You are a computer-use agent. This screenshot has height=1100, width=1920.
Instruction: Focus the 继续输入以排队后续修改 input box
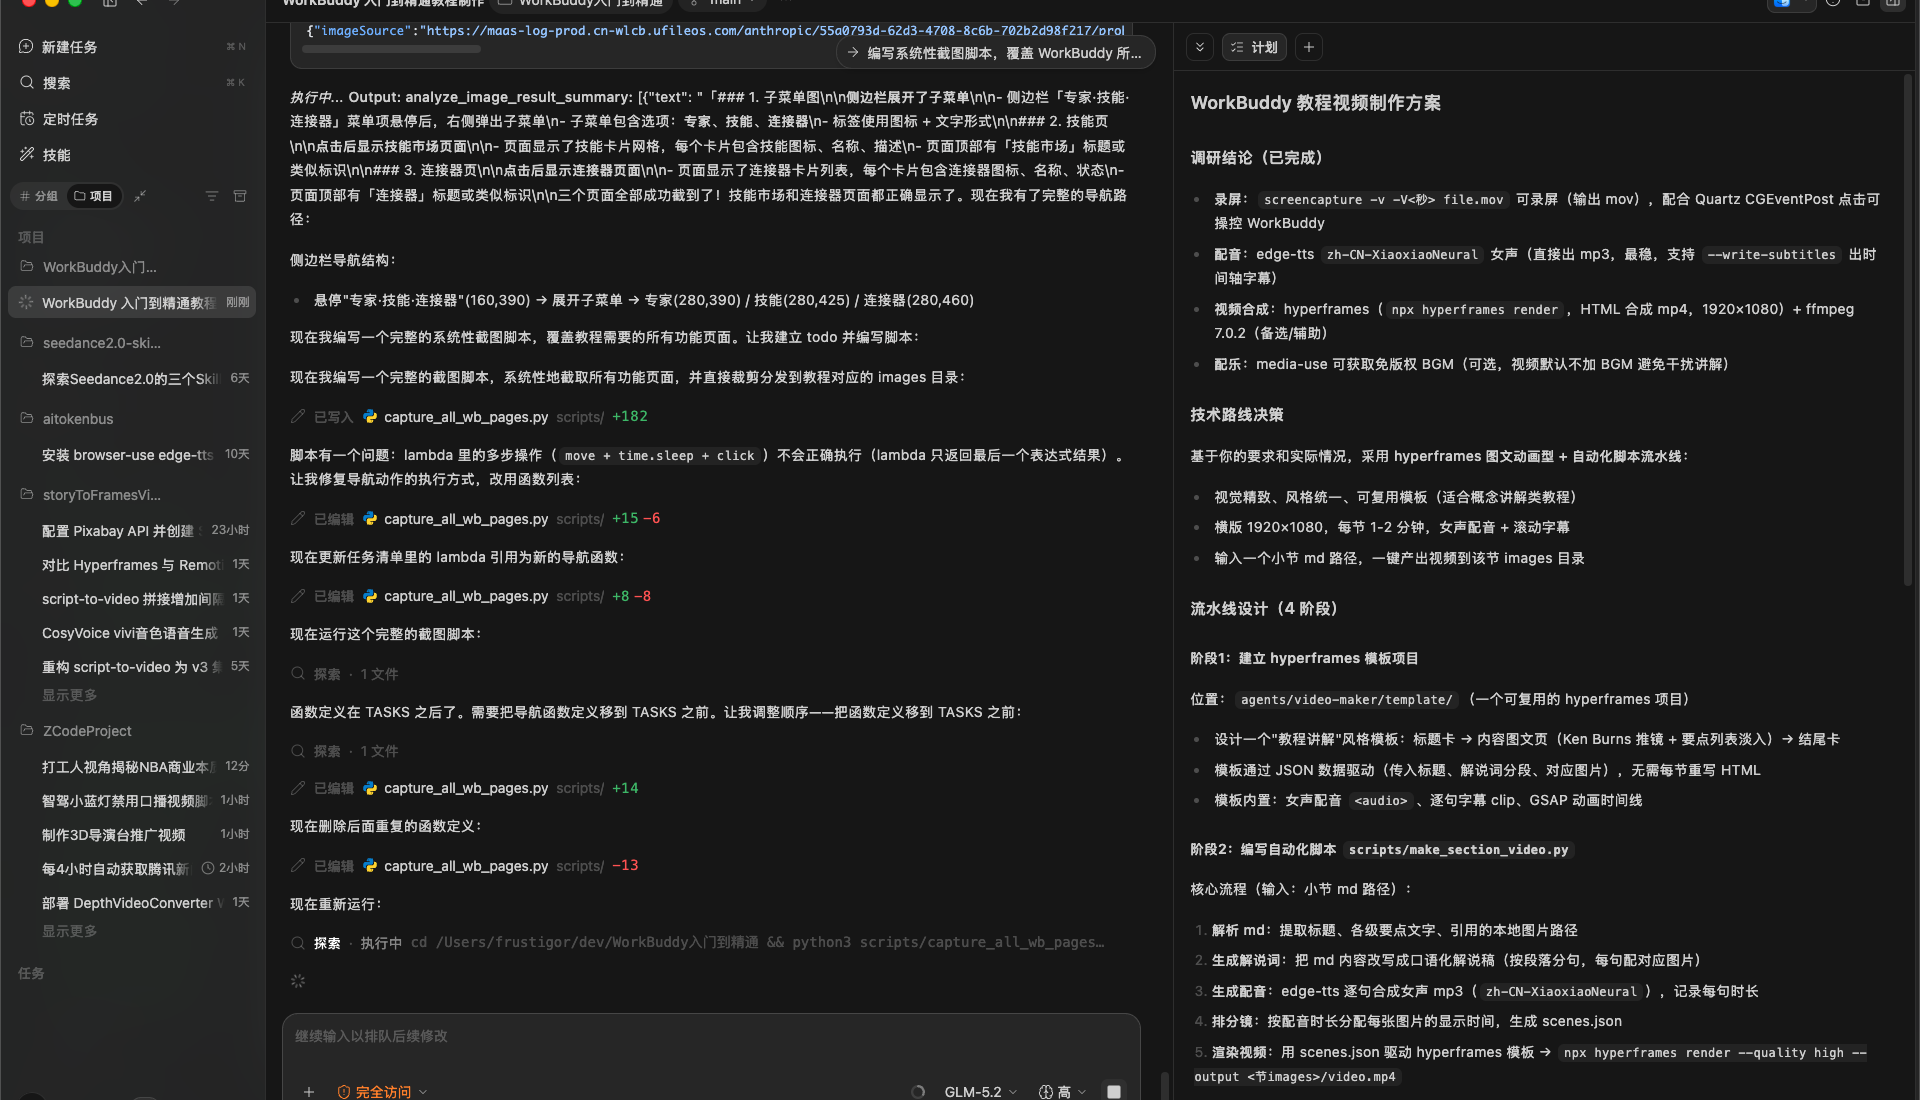(x=711, y=1037)
